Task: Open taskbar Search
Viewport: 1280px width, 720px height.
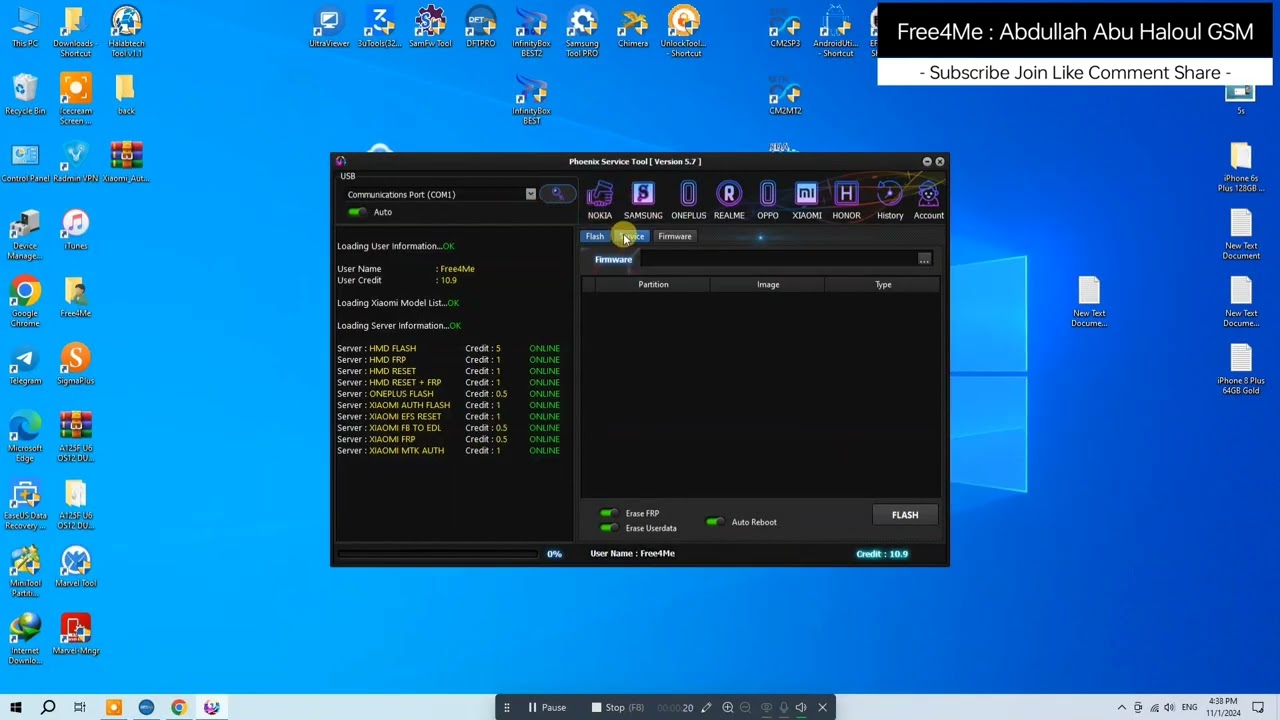Action: tap(47, 708)
